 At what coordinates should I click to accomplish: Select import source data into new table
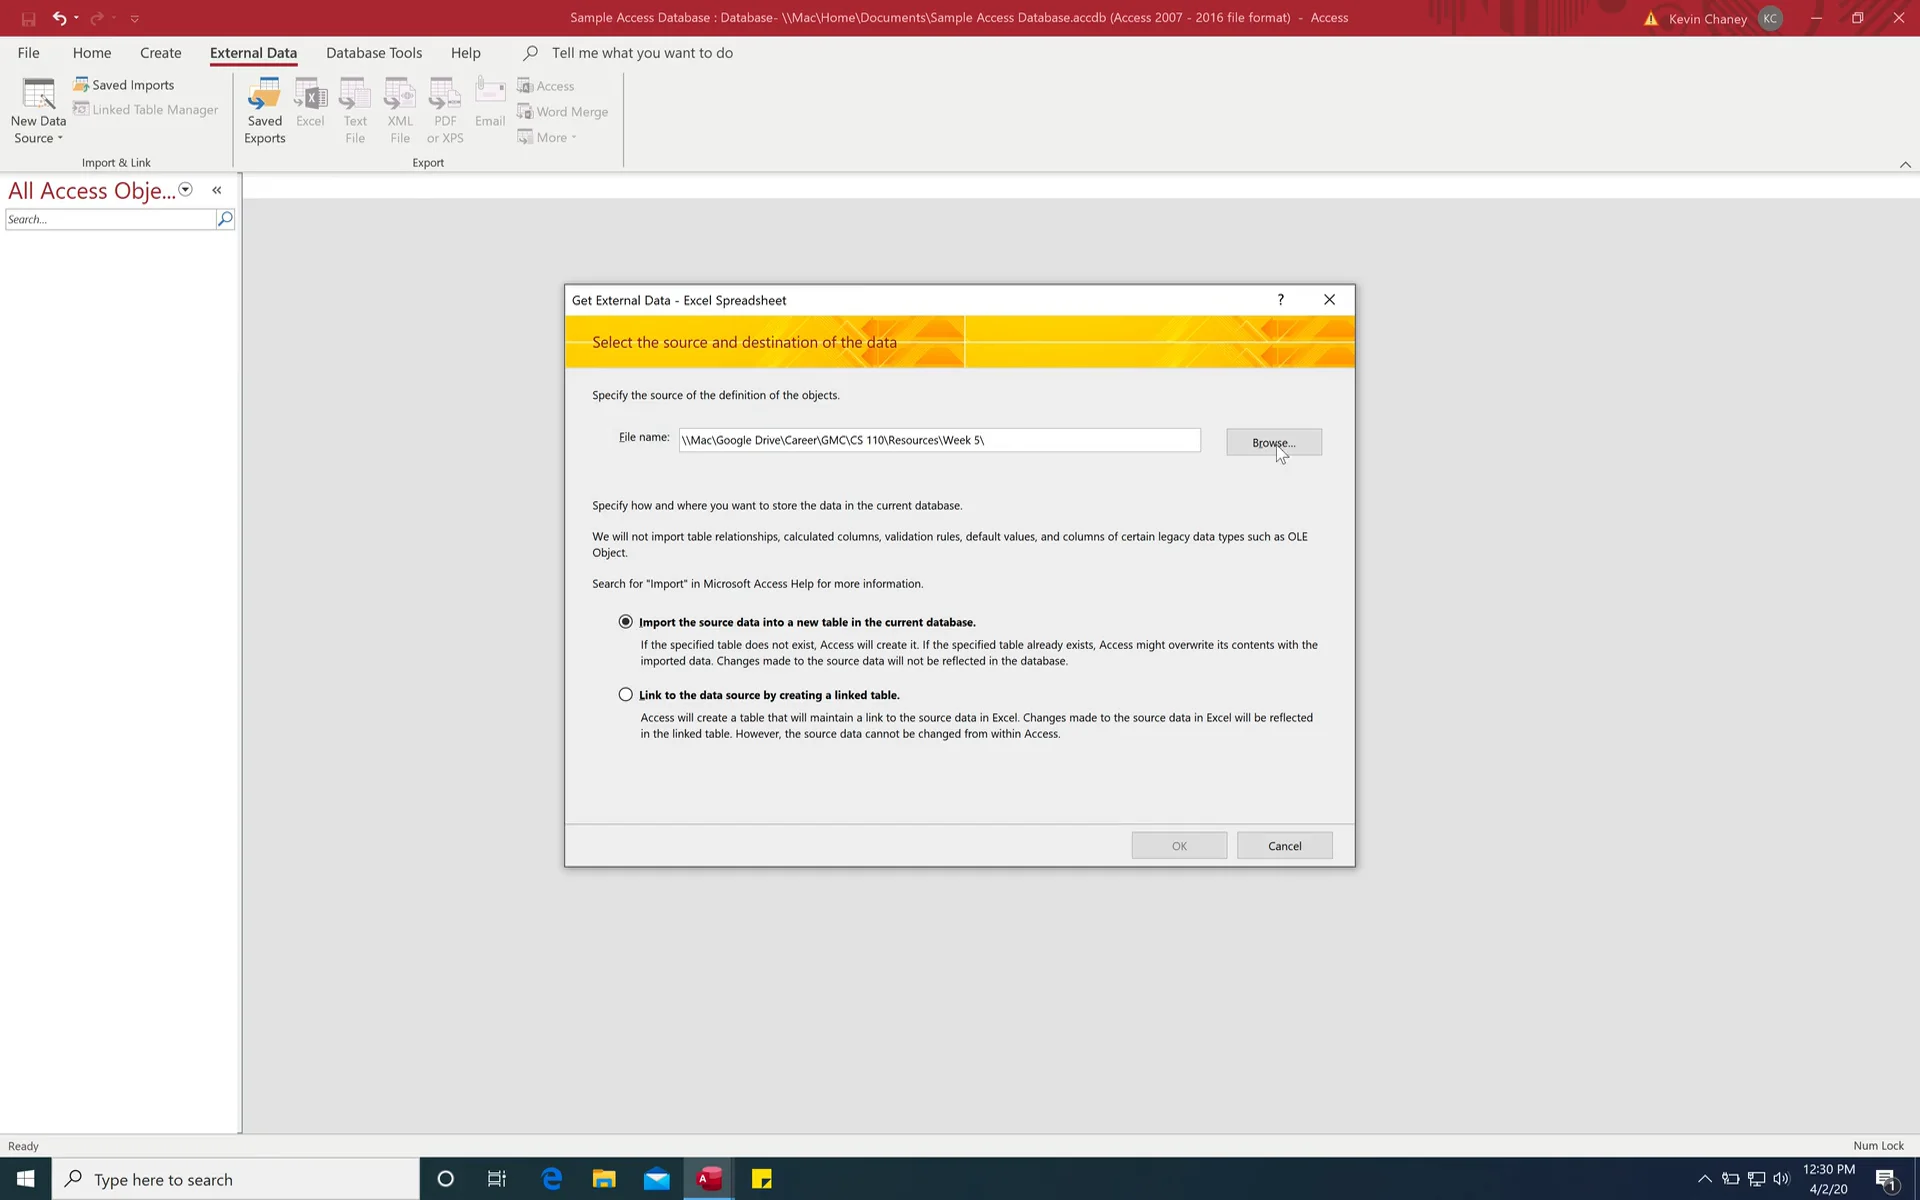tap(625, 621)
